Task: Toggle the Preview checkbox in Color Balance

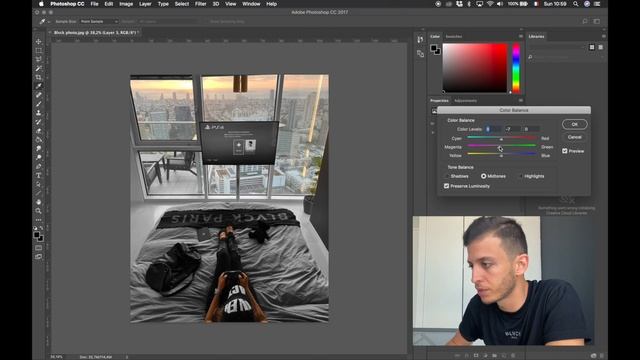Action: tap(565, 151)
